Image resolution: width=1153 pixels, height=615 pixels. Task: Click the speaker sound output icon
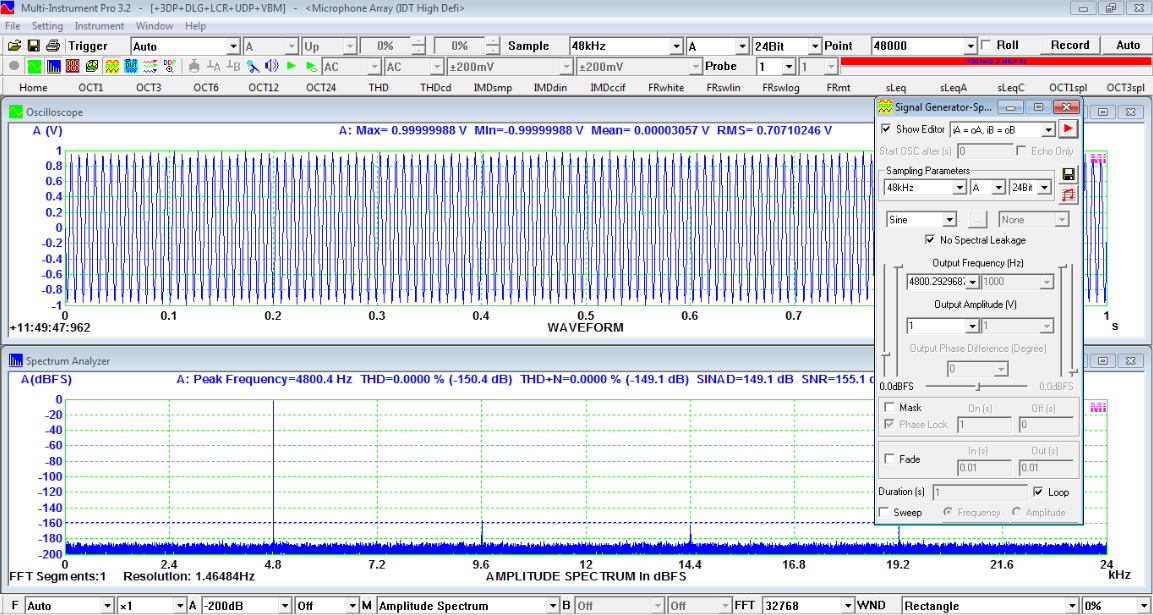tap(272, 66)
